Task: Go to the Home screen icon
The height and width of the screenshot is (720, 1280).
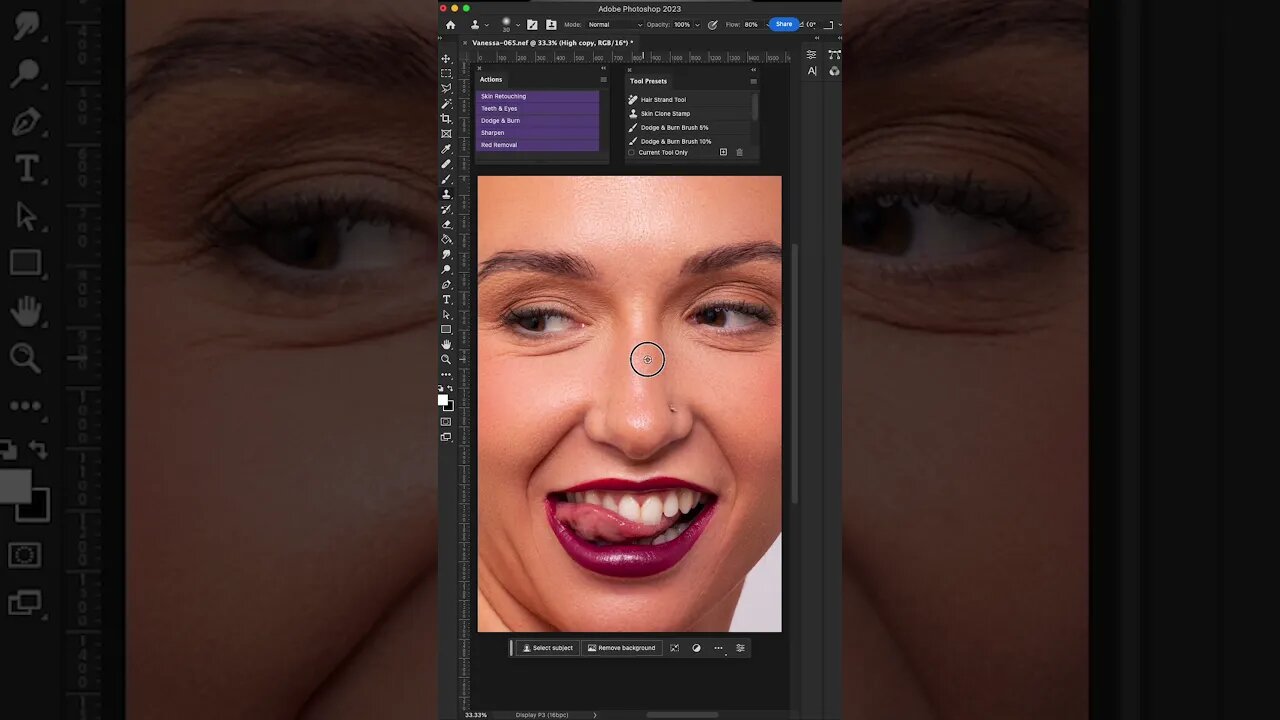Action: 450,24
